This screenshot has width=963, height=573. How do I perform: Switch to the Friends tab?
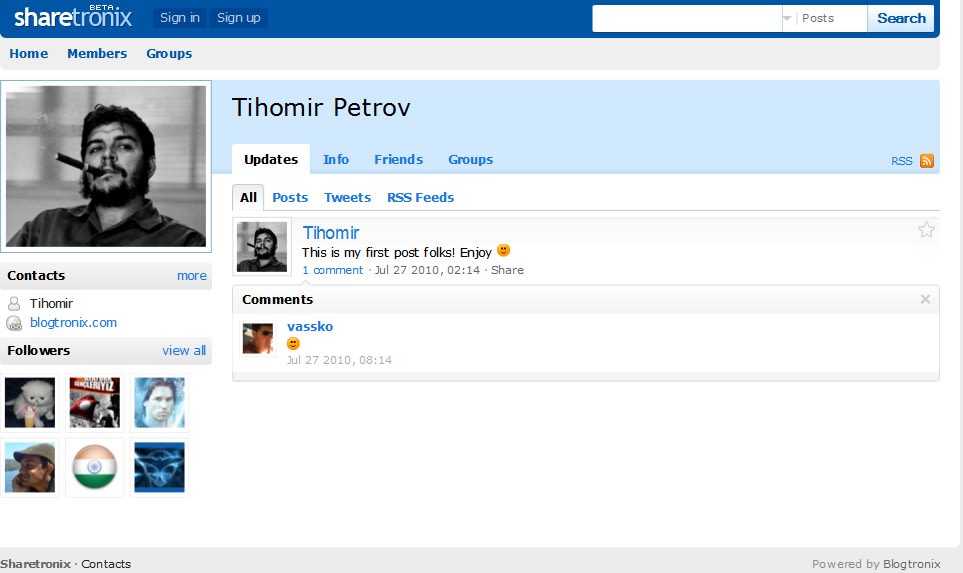click(x=399, y=159)
